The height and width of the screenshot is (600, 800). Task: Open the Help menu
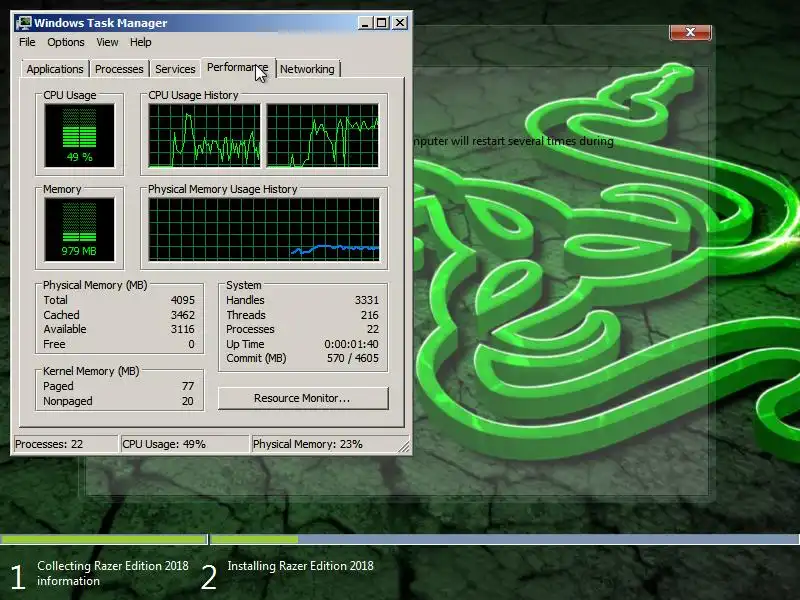tap(140, 42)
